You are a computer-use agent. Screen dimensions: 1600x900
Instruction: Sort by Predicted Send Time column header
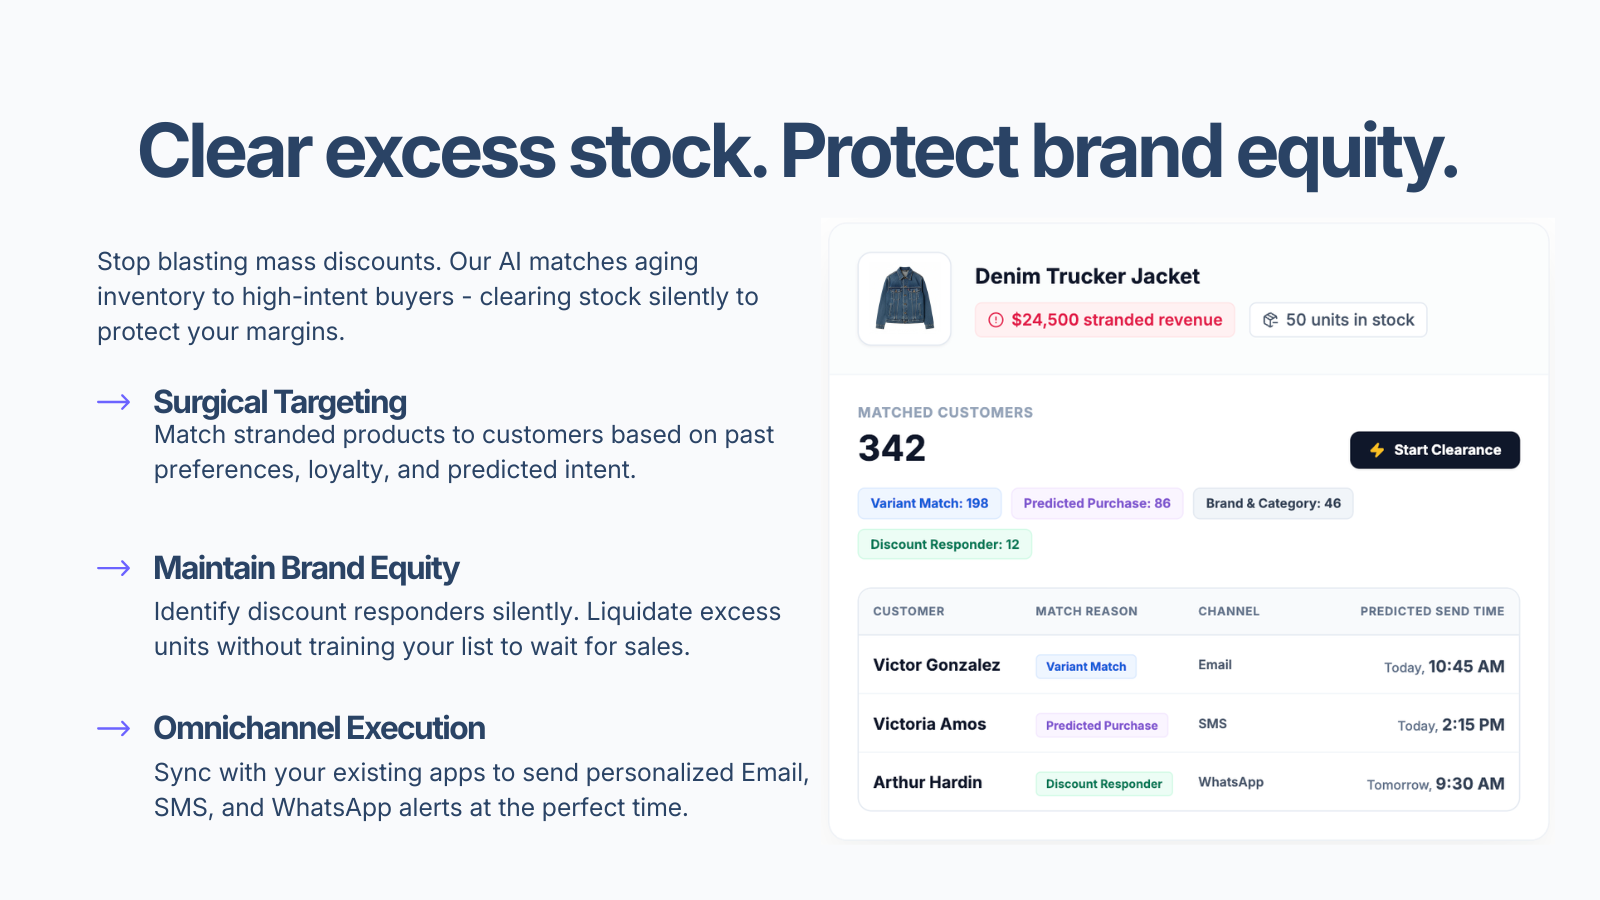coord(1432,611)
